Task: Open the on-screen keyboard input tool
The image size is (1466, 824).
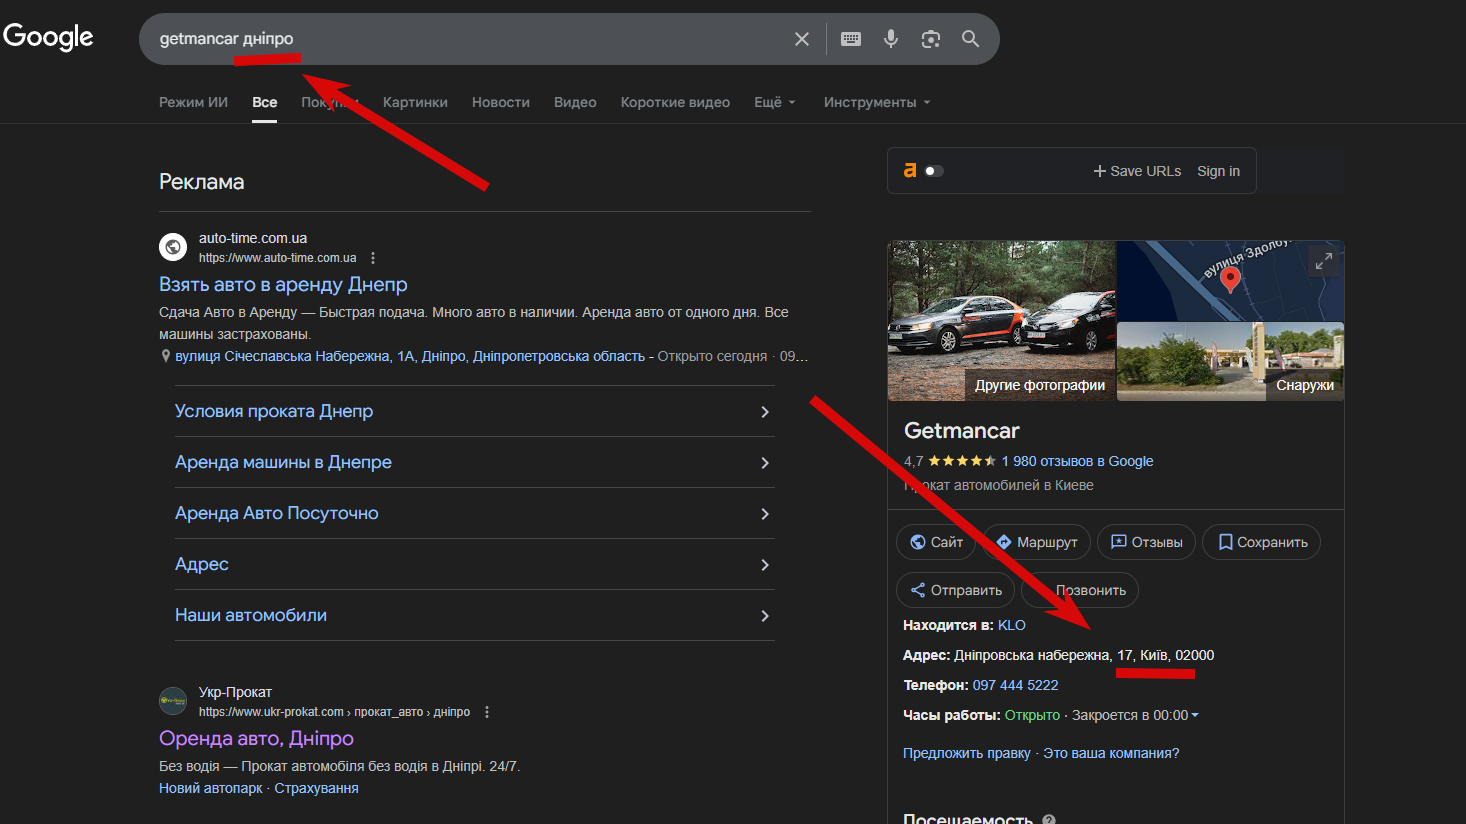Action: [x=851, y=39]
